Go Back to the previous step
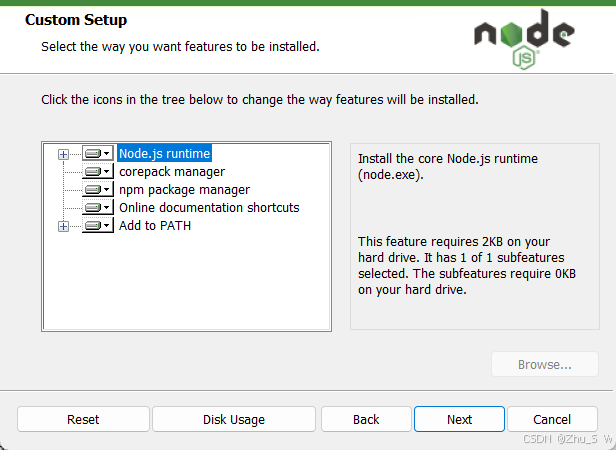The width and height of the screenshot is (616, 450). [366, 419]
